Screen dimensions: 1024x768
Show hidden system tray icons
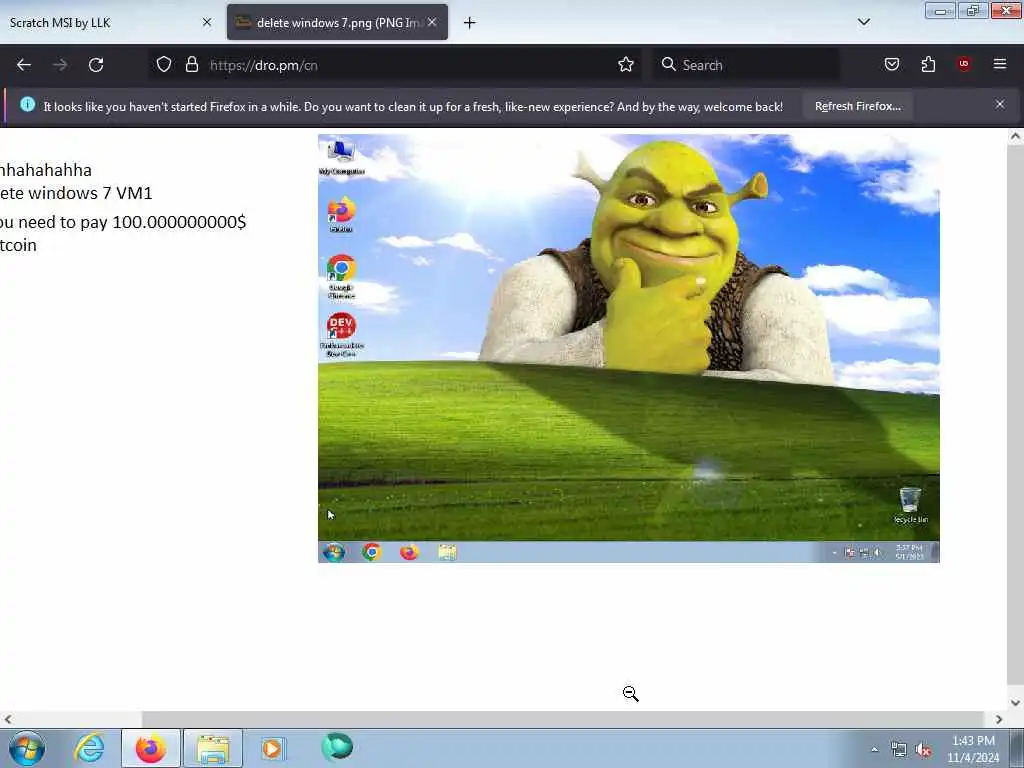pos(874,749)
